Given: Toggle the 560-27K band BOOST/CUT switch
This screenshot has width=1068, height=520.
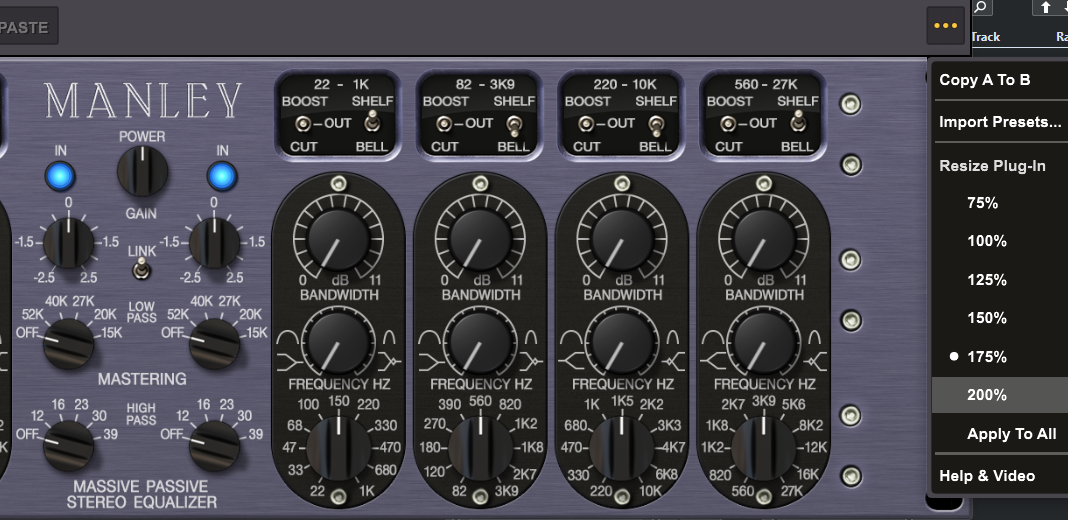Looking at the screenshot, I should [x=728, y=124].
